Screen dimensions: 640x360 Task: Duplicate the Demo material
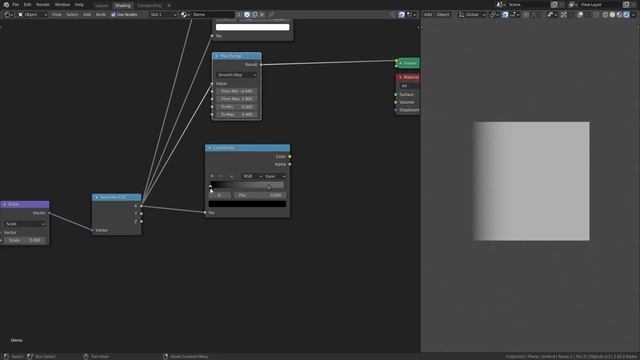coord(255,15)
